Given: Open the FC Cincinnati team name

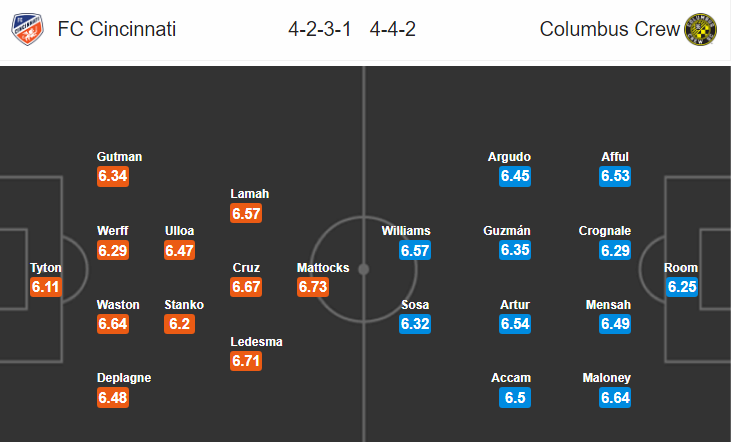Looking at the screenshot, I should [x=117, y=29].
